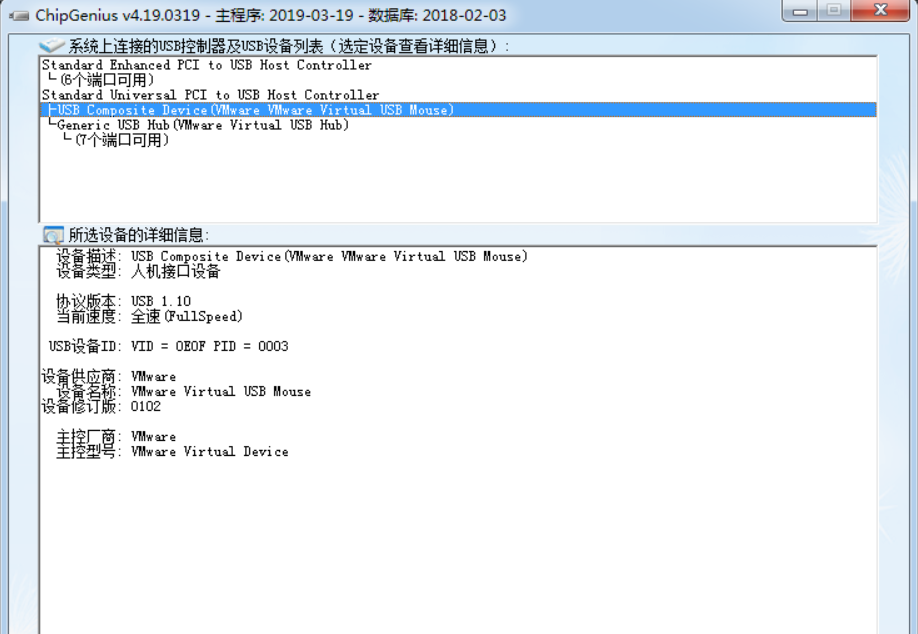The height and width of the screenshot is (634, 918).
Task: Click the 协议版本 USB 1.10 line
Action: pyautogui.click(x=123, y=301)
